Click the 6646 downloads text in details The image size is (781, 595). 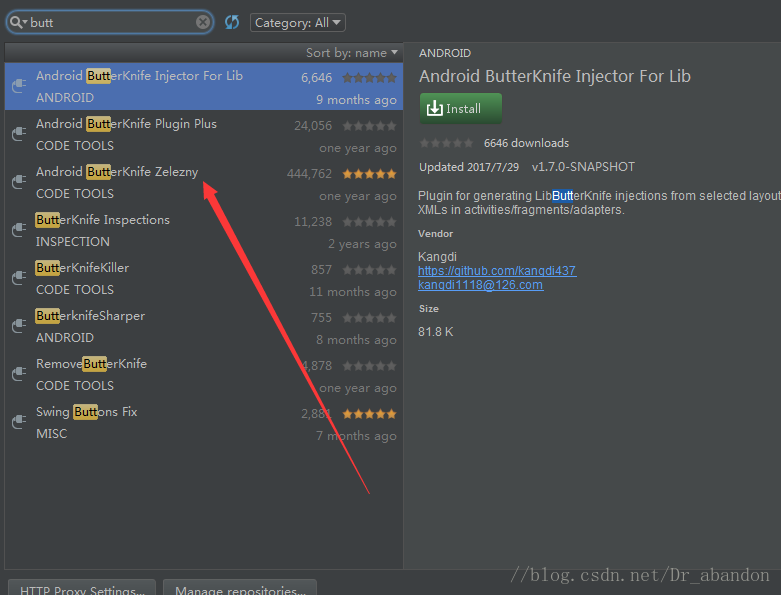point(526,143)
